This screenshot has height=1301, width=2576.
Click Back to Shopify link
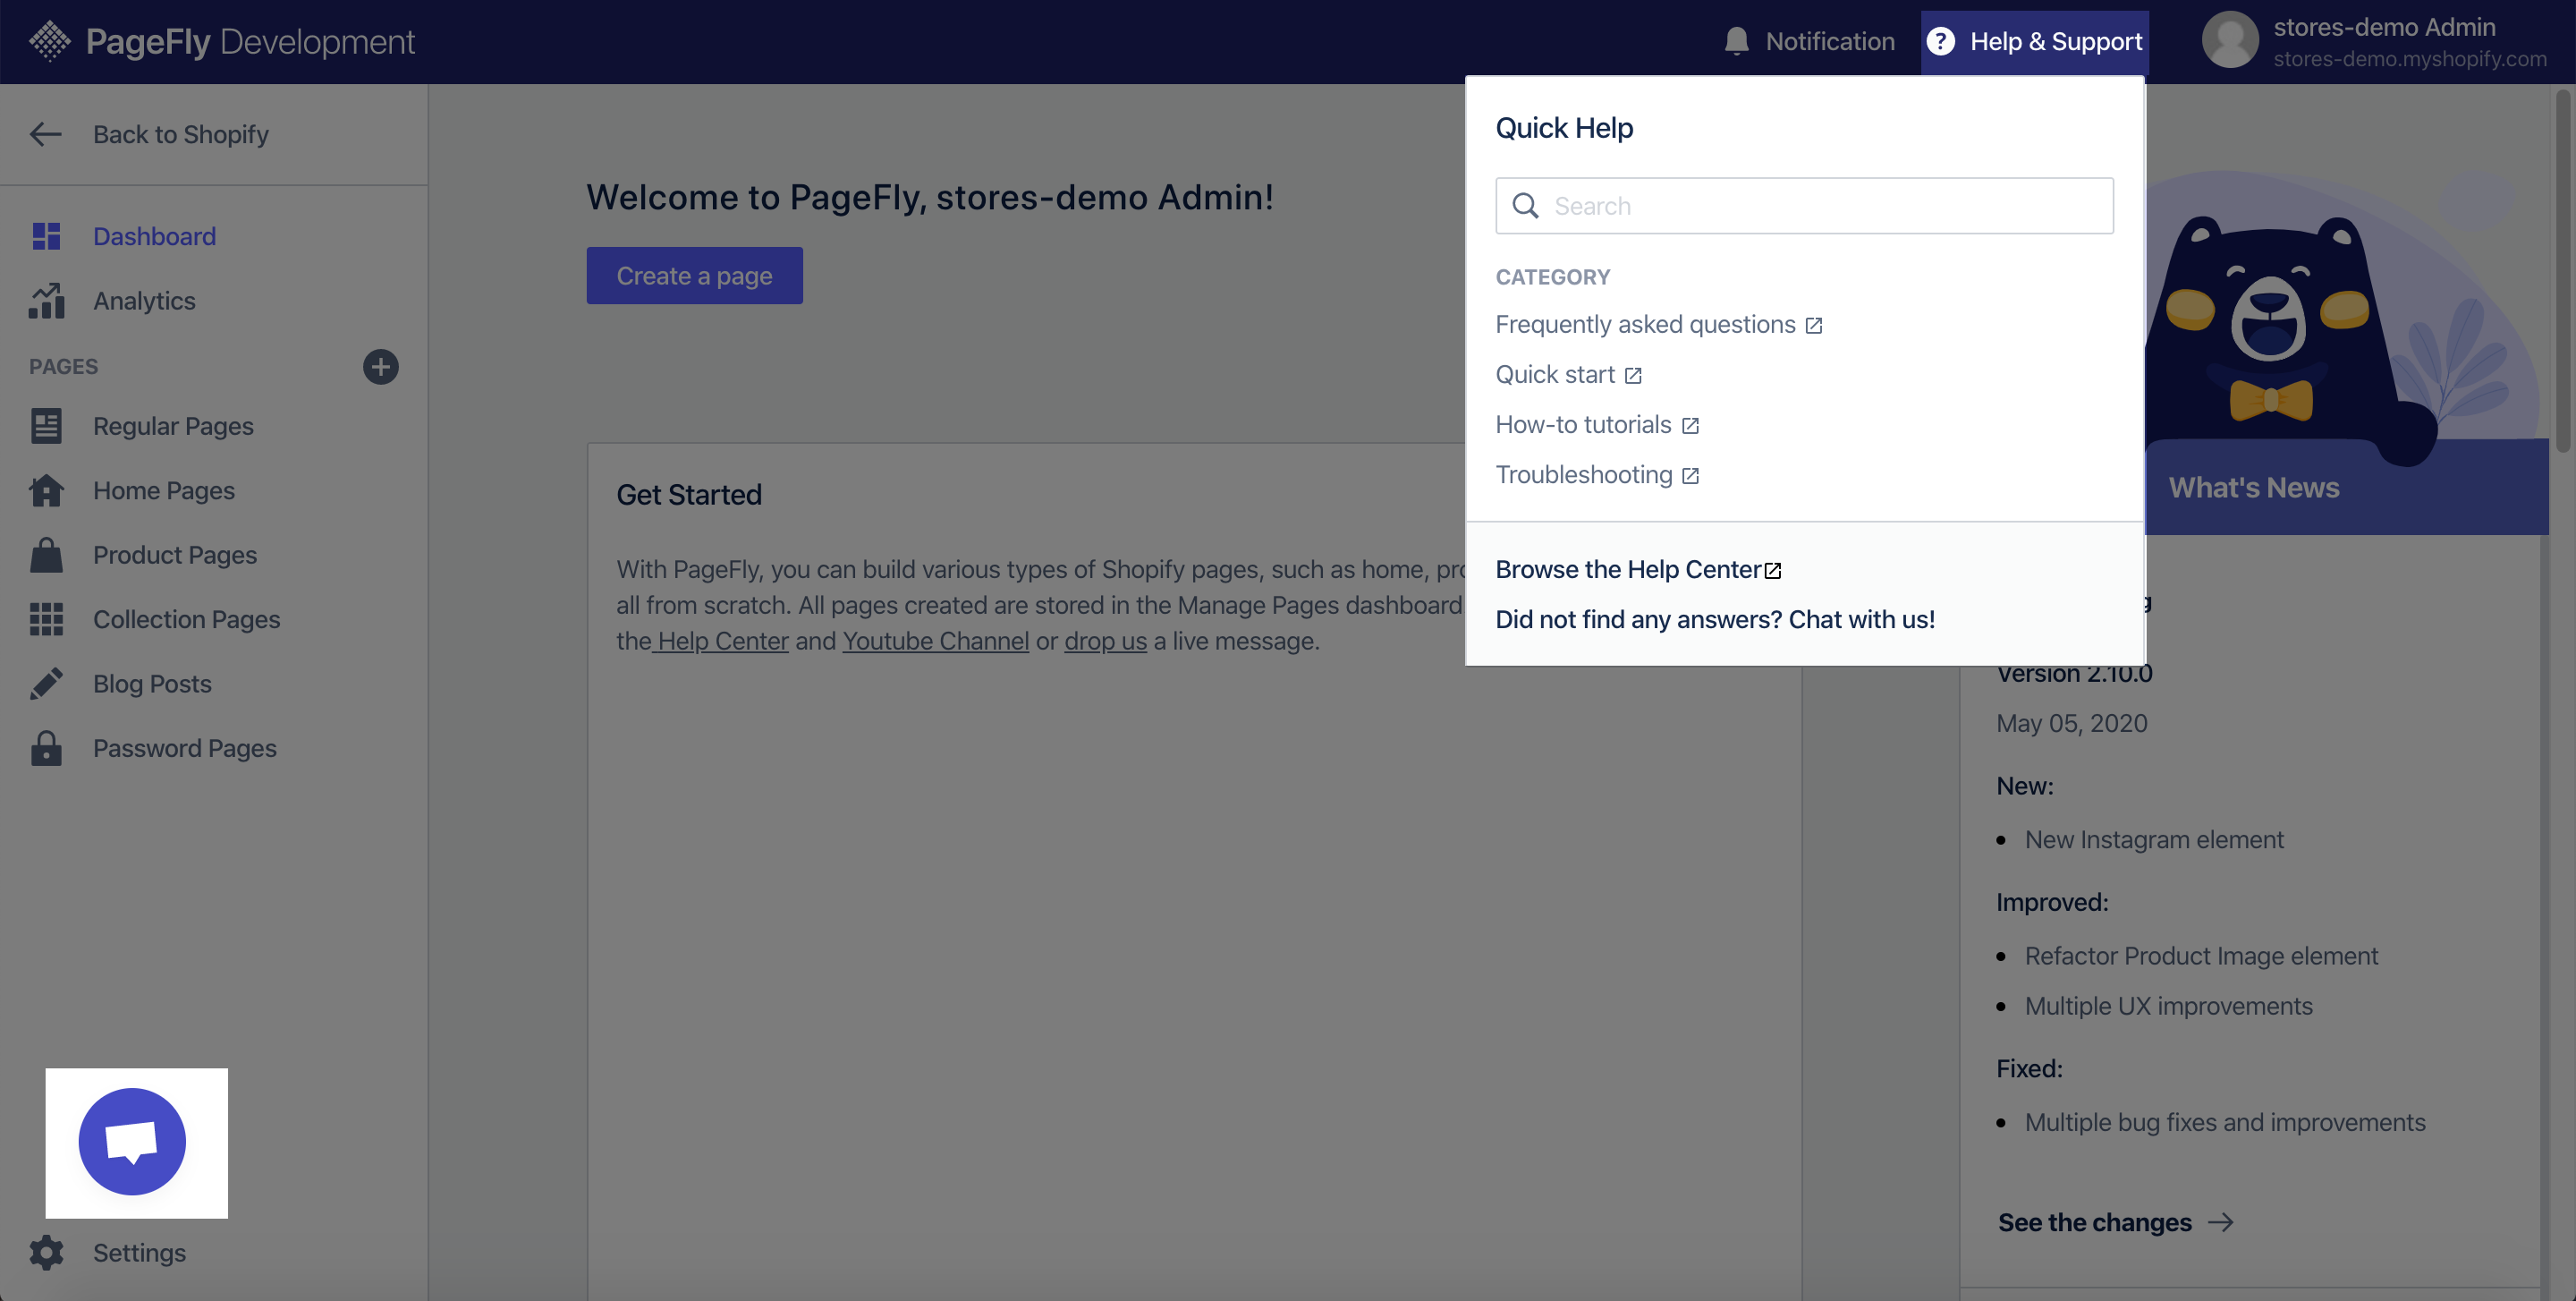(x=180, y=134)
